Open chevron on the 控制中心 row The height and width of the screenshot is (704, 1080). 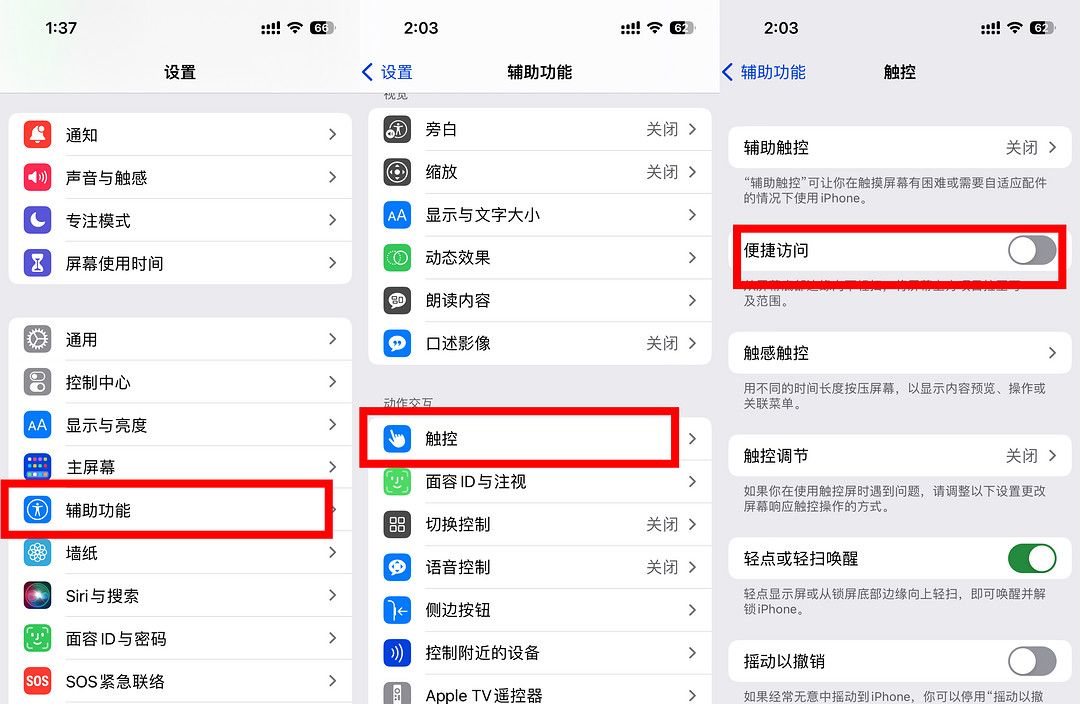coord(333,382)
